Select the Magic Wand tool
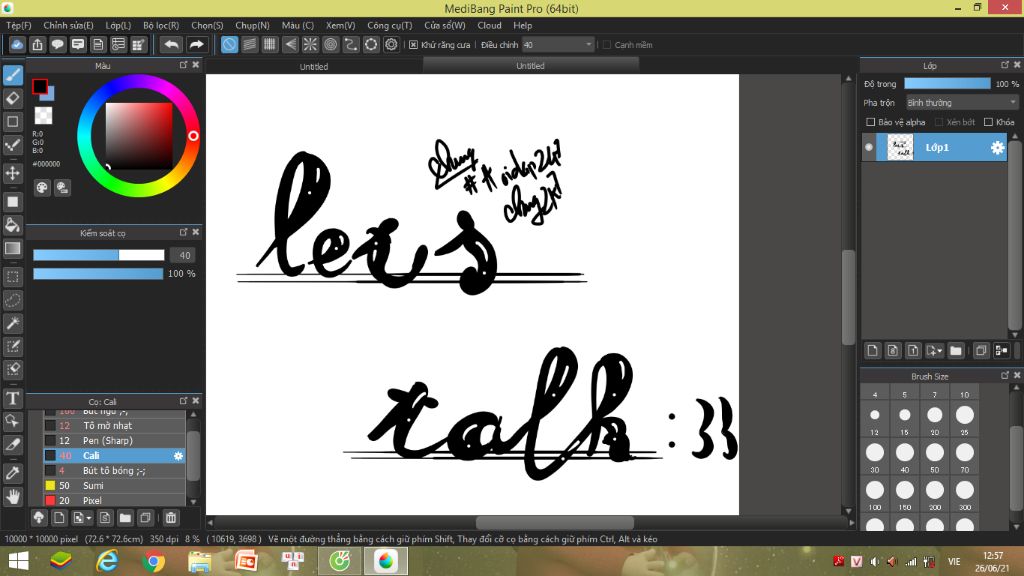Viewport: 1024px width, 576px height. click(12, 323)
